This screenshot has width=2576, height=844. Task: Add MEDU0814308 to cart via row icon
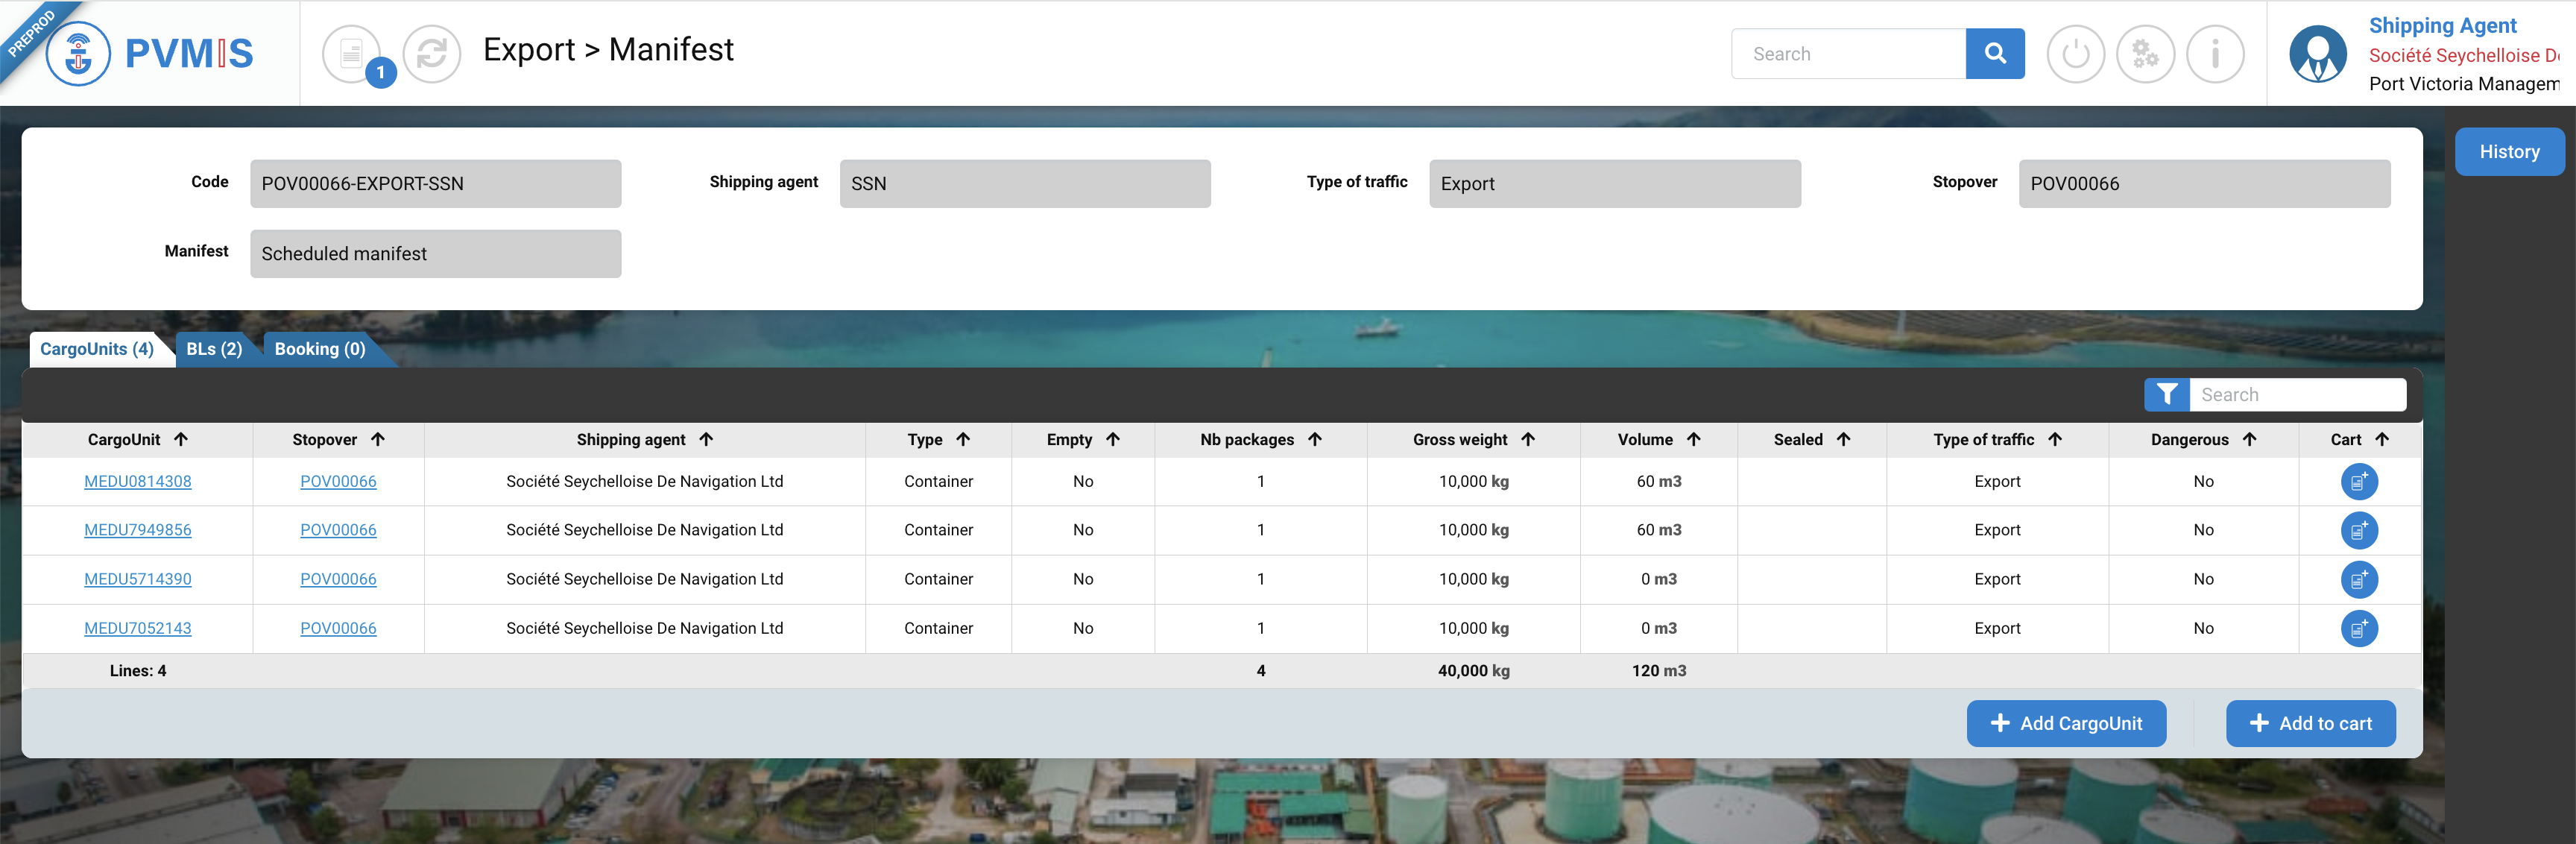pyautogui.click(x=2358, y=482)
